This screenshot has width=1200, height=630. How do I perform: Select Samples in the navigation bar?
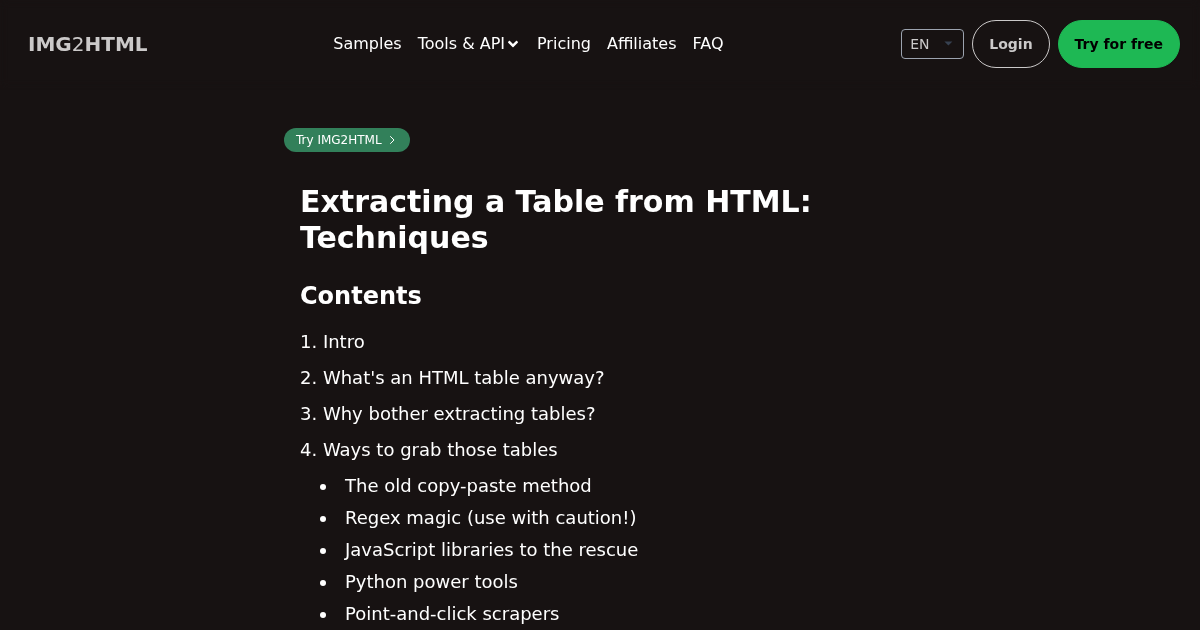(x=367, y=44)
